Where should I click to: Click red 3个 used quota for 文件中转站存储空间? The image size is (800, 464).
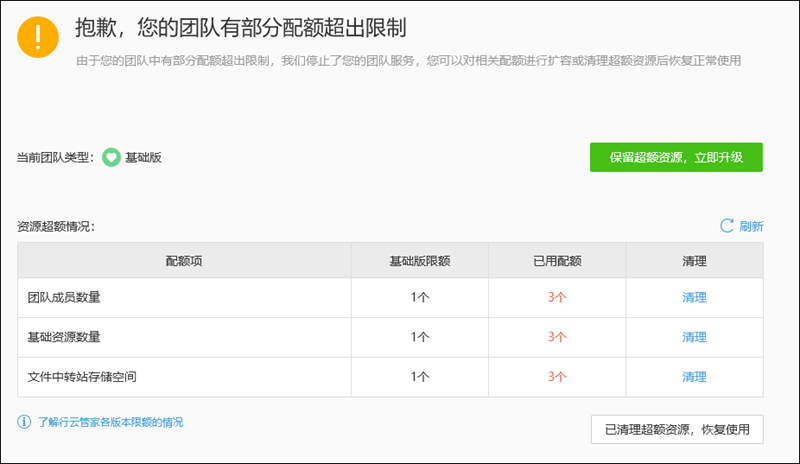(x=557, y=377)
